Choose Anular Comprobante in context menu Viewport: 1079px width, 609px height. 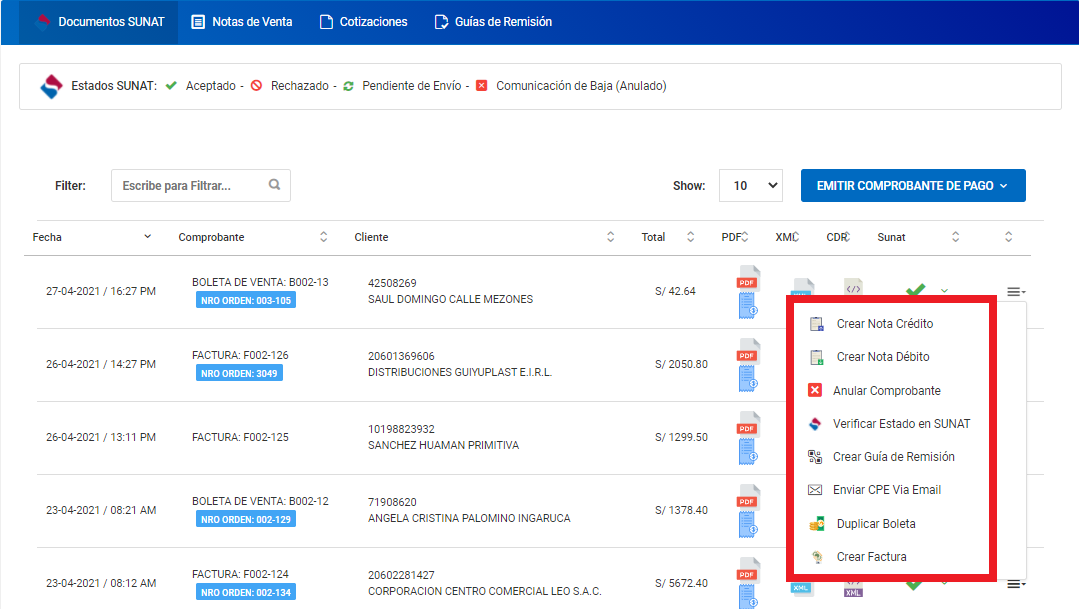[x=886, y=391]
